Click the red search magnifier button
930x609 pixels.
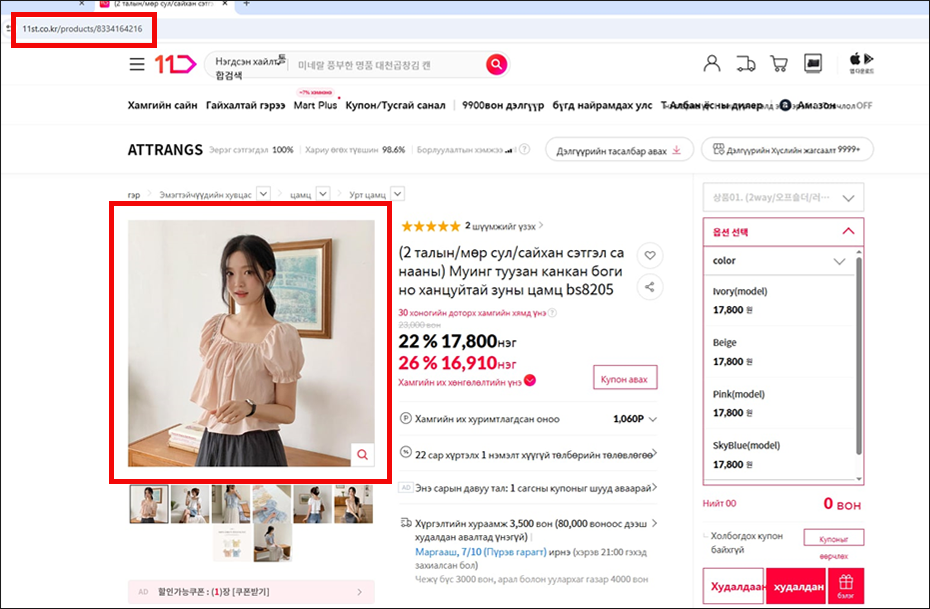[496, 65]
